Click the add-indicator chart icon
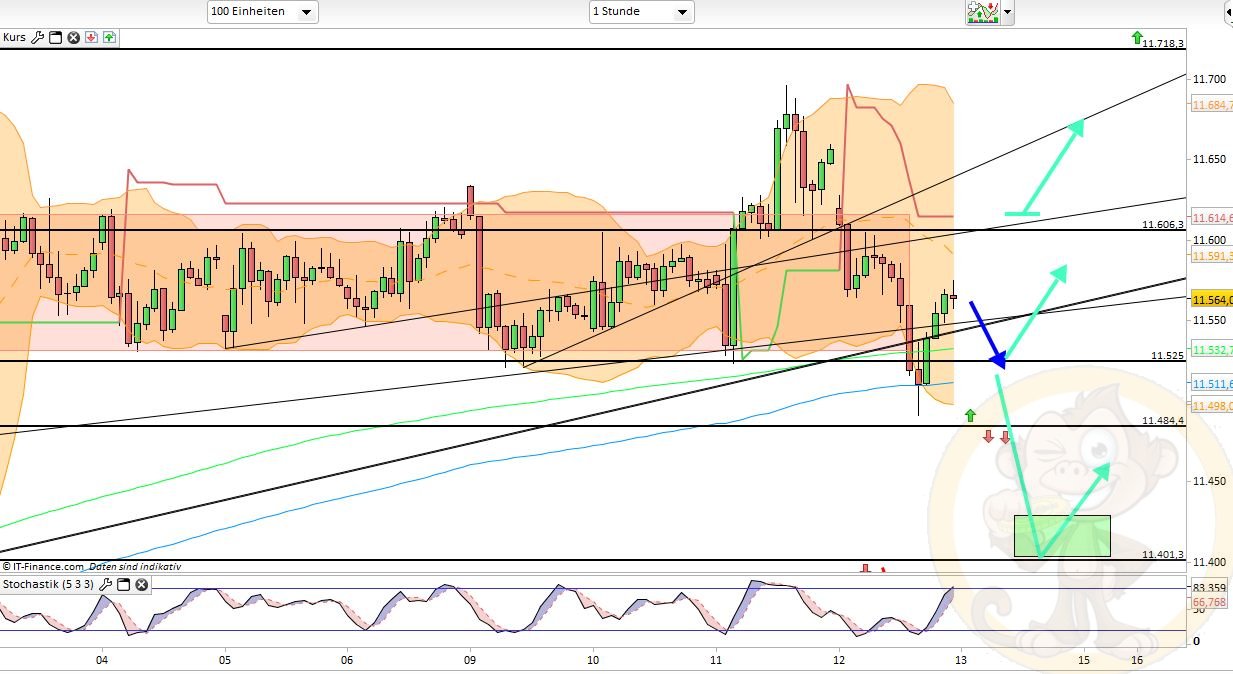The height and width of the screenshot is (674, 1233). pyautogui.click(x=981, y=12)
